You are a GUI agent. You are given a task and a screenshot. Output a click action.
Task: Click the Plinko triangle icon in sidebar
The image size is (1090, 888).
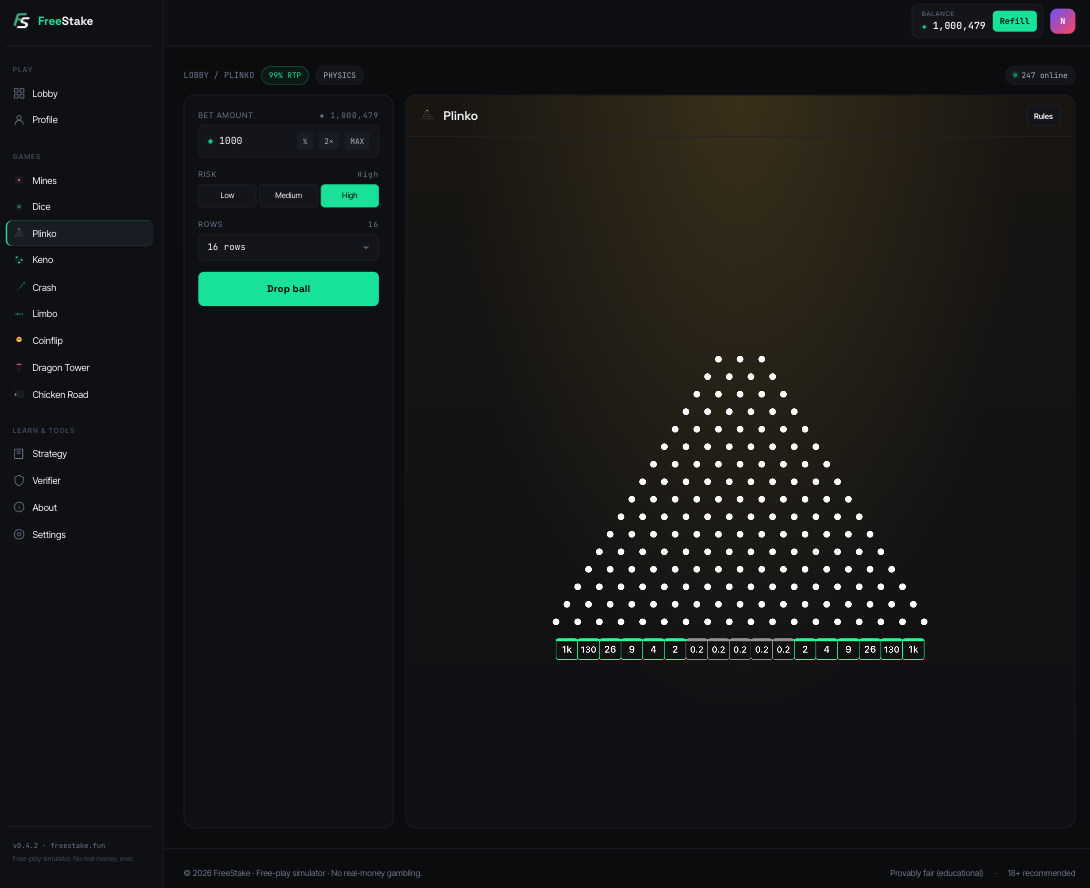click(x=19, y=233)
